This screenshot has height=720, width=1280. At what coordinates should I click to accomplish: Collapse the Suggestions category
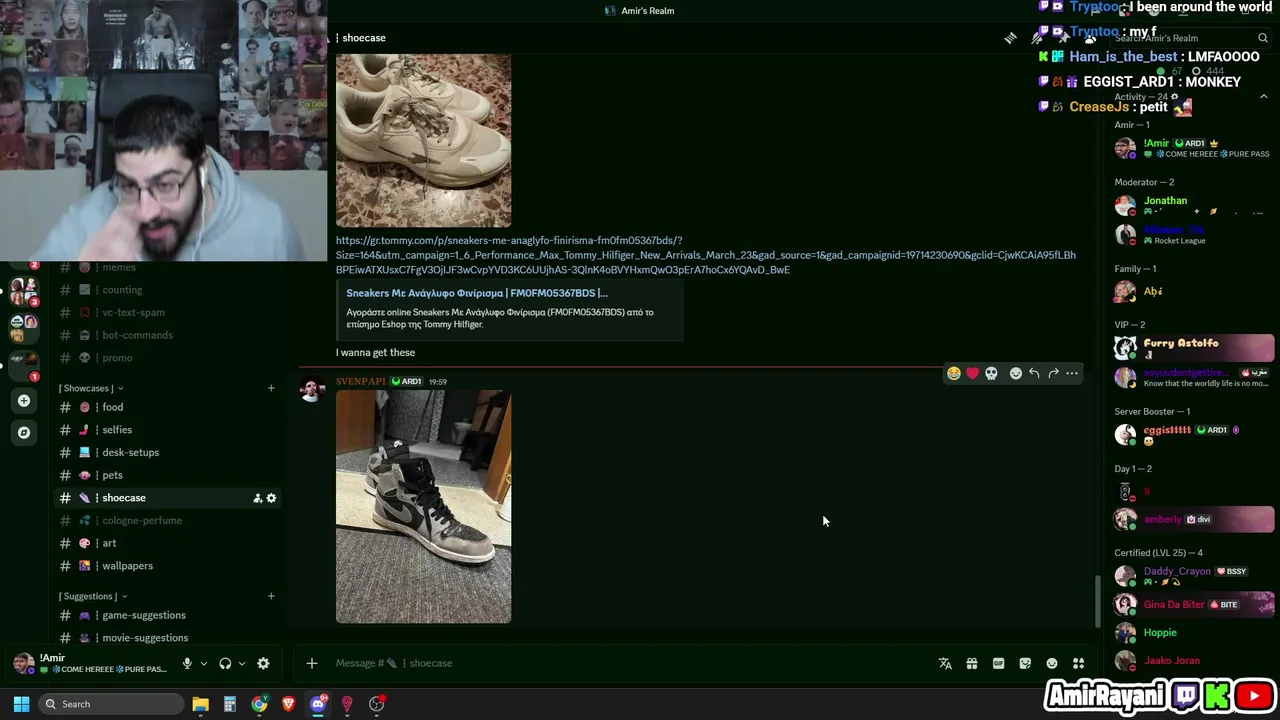[x=93, y=596]
